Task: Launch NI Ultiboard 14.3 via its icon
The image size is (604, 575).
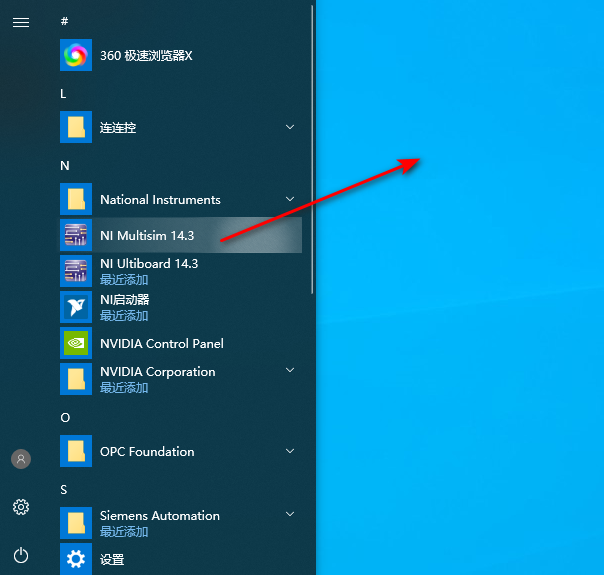Action: point(76,271)
